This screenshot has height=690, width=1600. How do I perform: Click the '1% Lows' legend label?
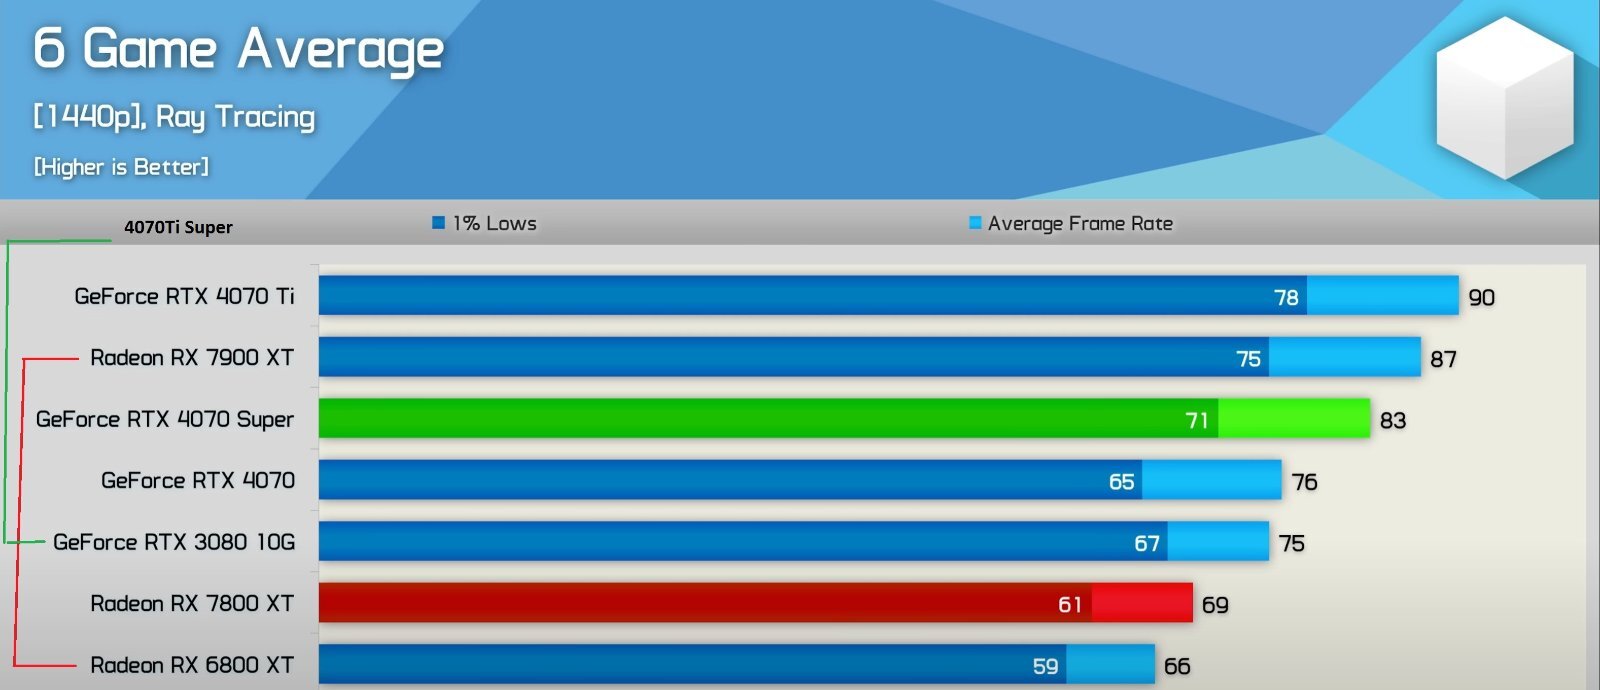(x=495, y=224)
